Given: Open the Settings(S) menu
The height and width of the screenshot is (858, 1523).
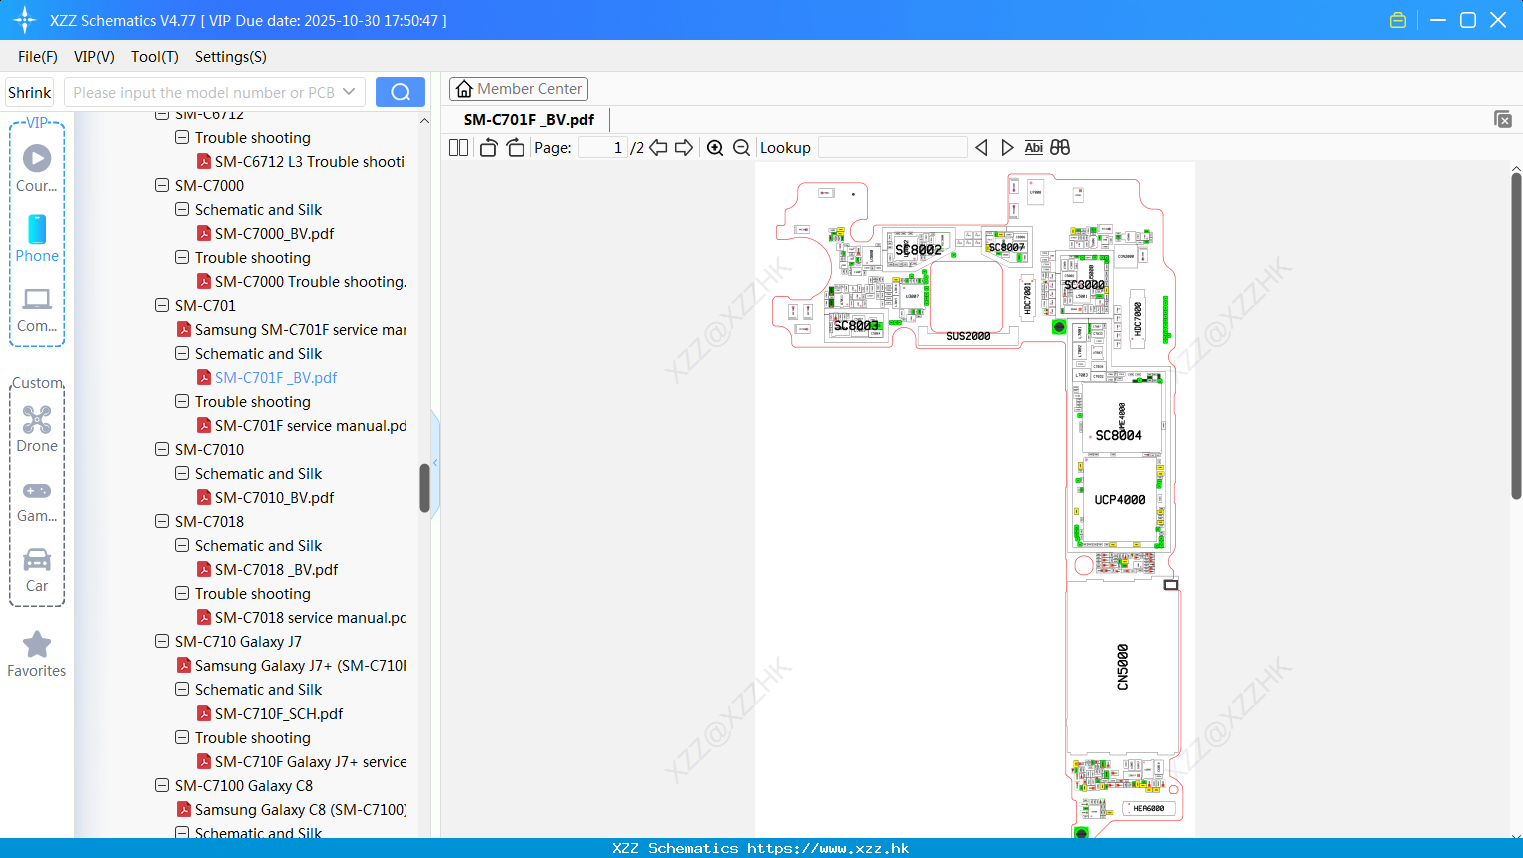Looking at the screenshot, I should [231, 57].
